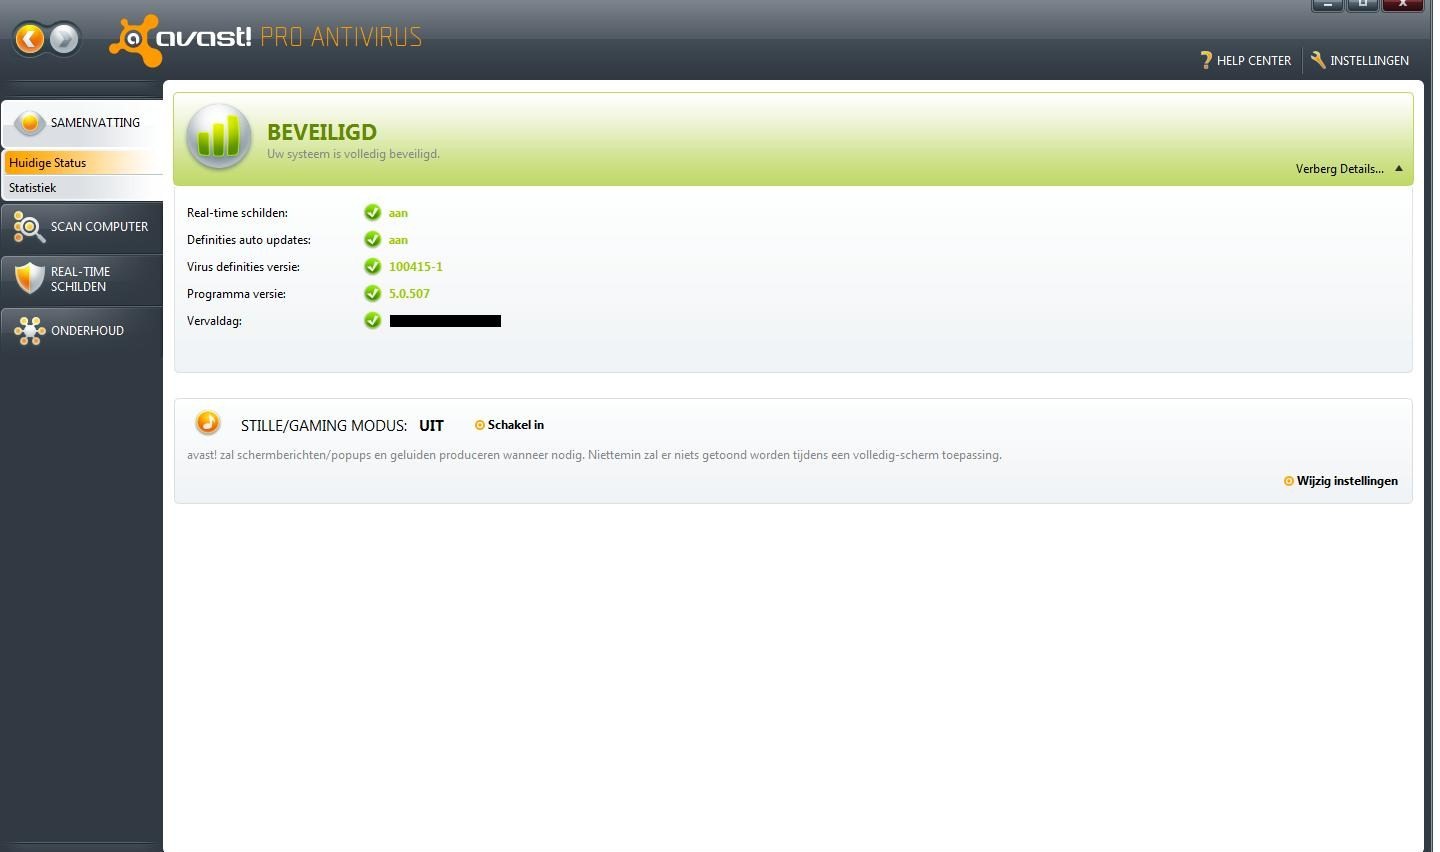Open Wijzig instellingen link

tap(1341, 481)
